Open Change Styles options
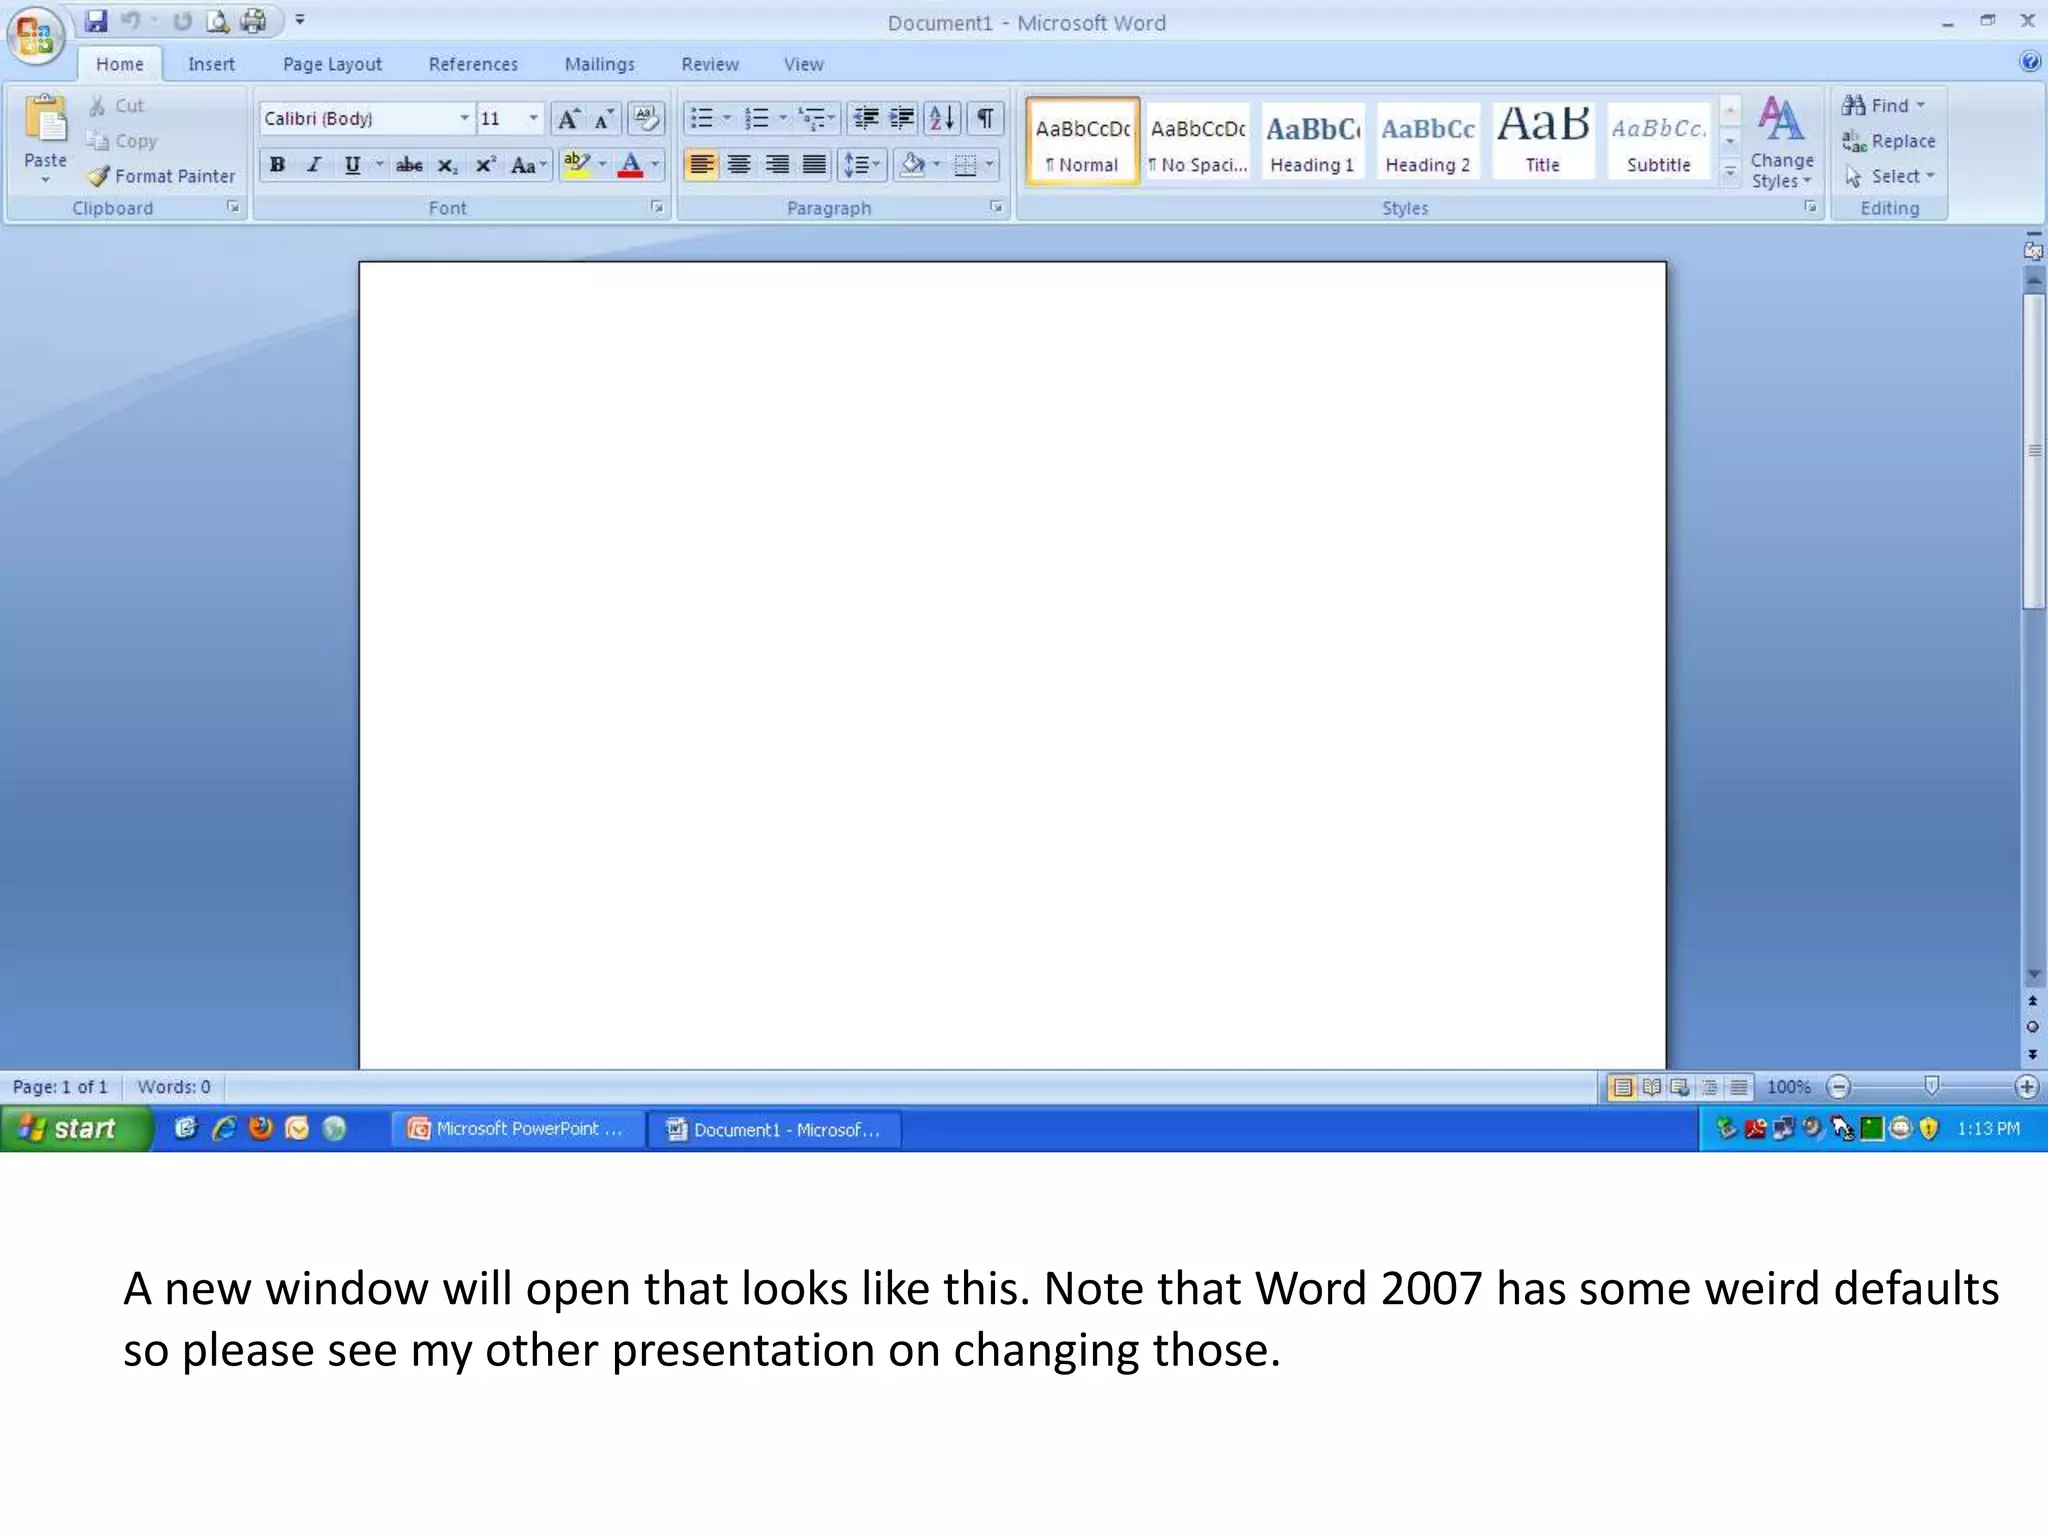This screenshot has width=2048, height=1536. [1781, 141]
